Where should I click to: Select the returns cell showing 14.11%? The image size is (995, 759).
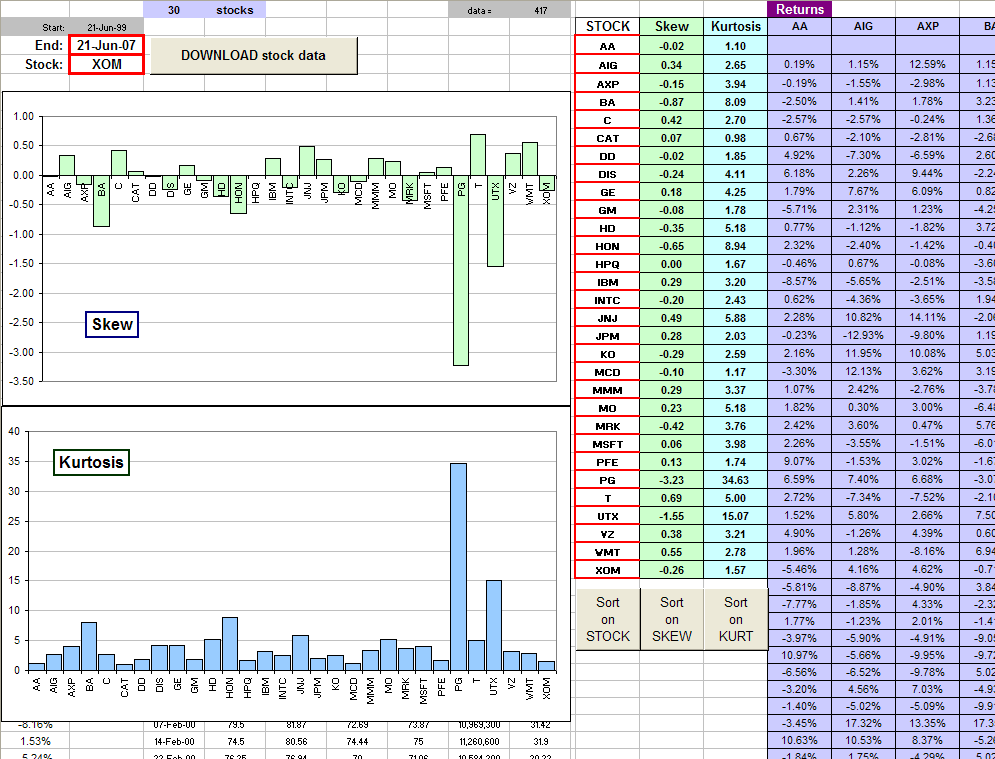pyautogui.click(x=927, y=318)
